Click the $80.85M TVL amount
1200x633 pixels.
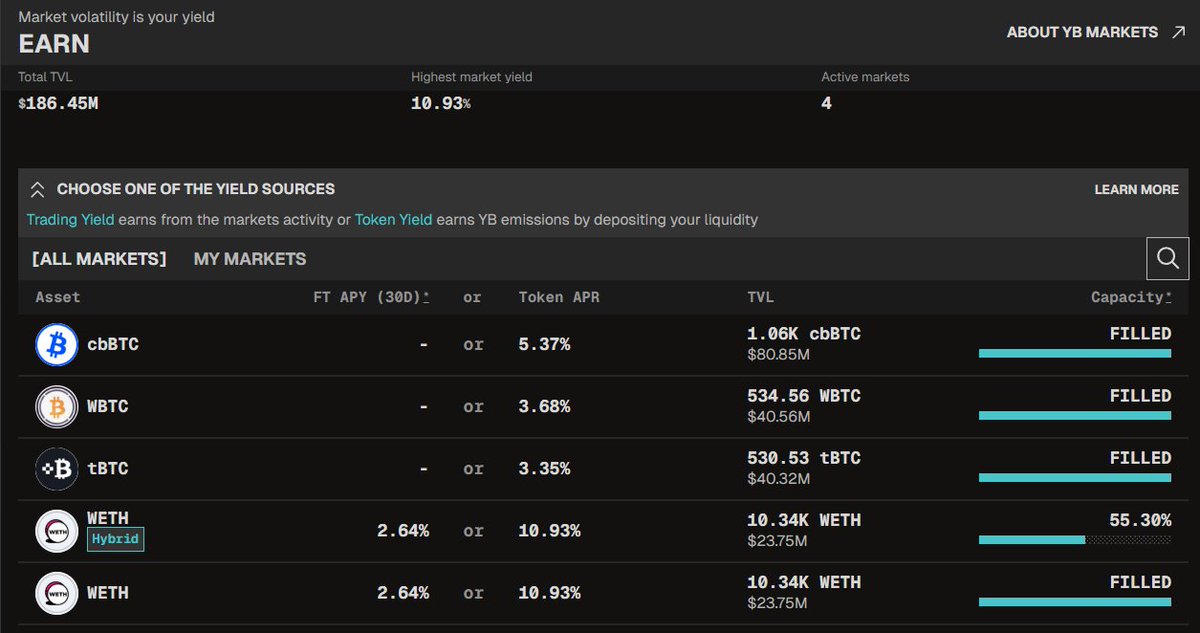[x=778, y=354]
